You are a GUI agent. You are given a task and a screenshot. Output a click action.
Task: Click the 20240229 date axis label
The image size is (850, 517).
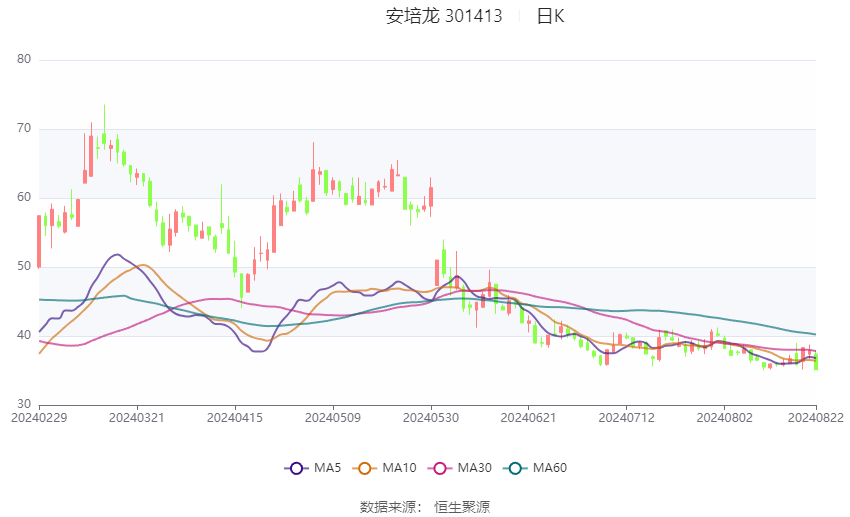[x=39, y=418]
